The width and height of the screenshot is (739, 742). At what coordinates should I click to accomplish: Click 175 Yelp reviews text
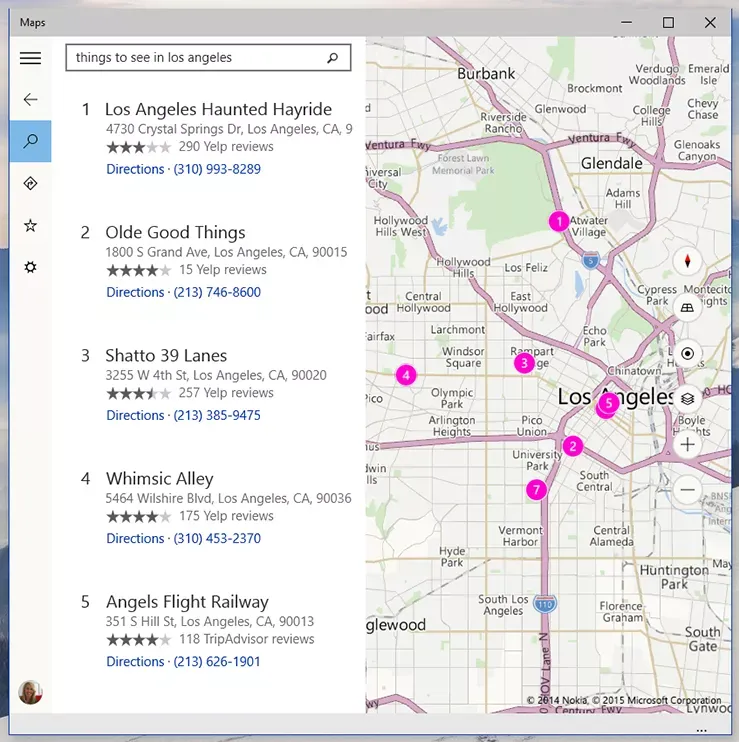226,516
